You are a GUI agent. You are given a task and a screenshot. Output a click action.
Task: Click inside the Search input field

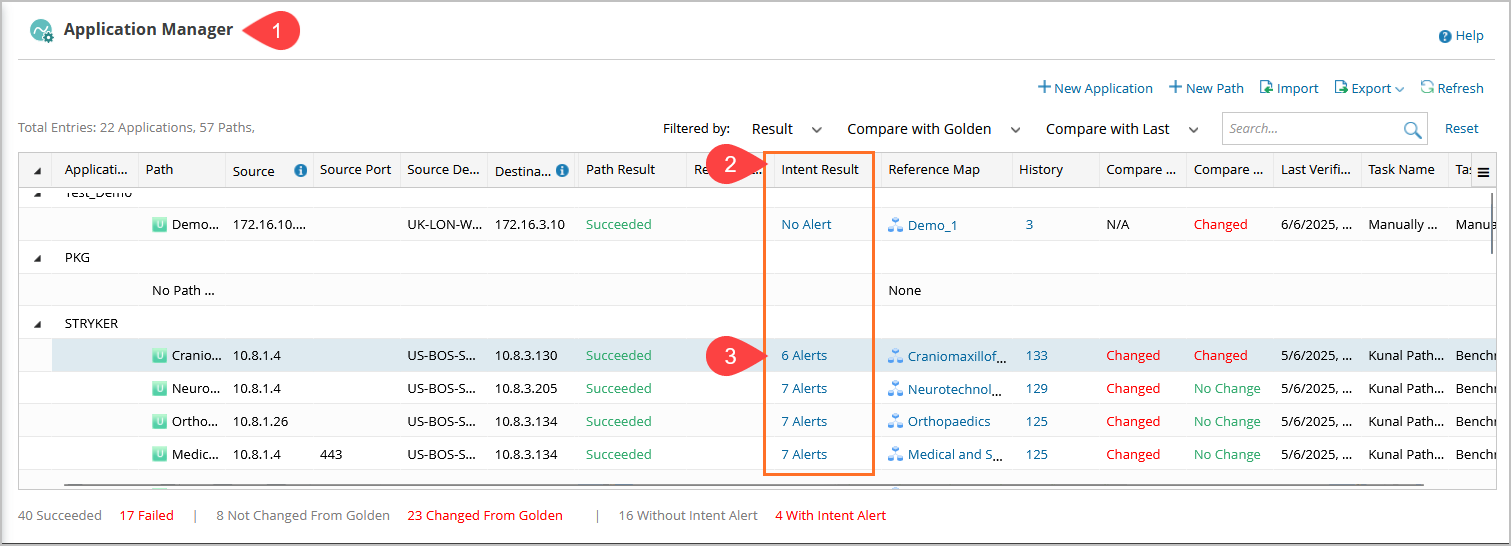(x=1310, y=129)
